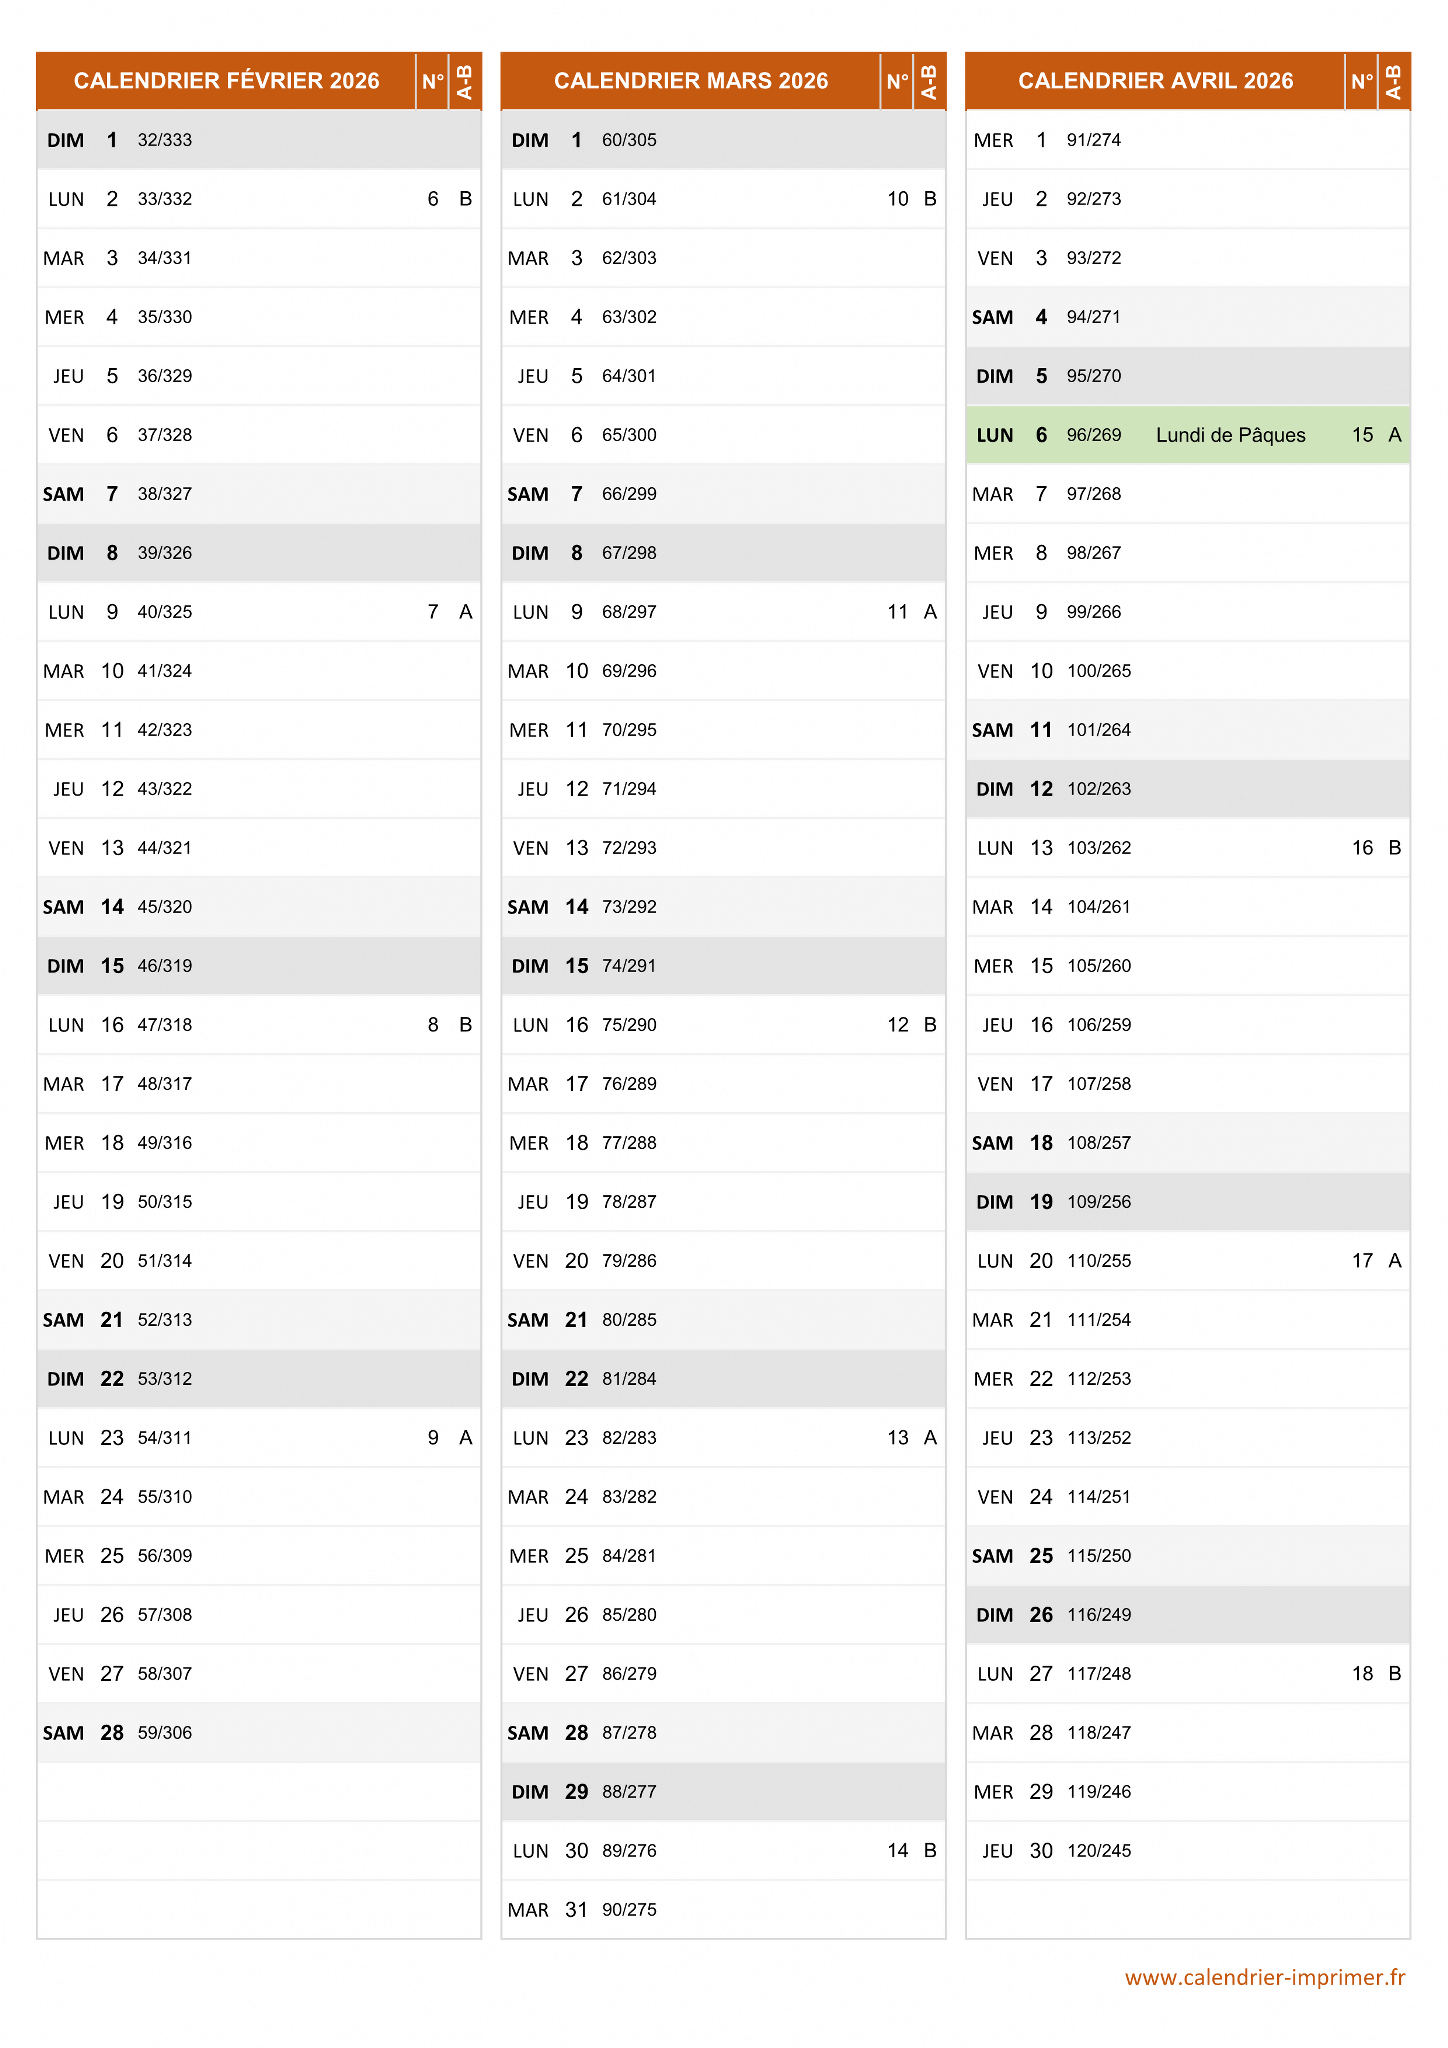Select Sunday 22 February row
The width and height of the screenshot is (1448, 2048).
tap(259, 1379)
